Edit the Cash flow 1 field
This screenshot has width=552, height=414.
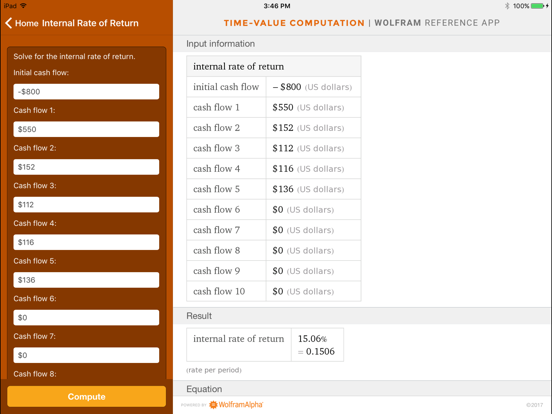click(x=86, y=129)
